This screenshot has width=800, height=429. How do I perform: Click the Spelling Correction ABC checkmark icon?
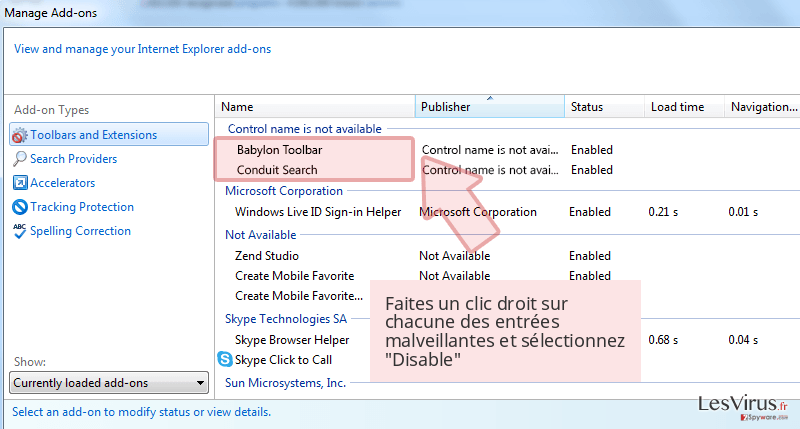point(20,231)
